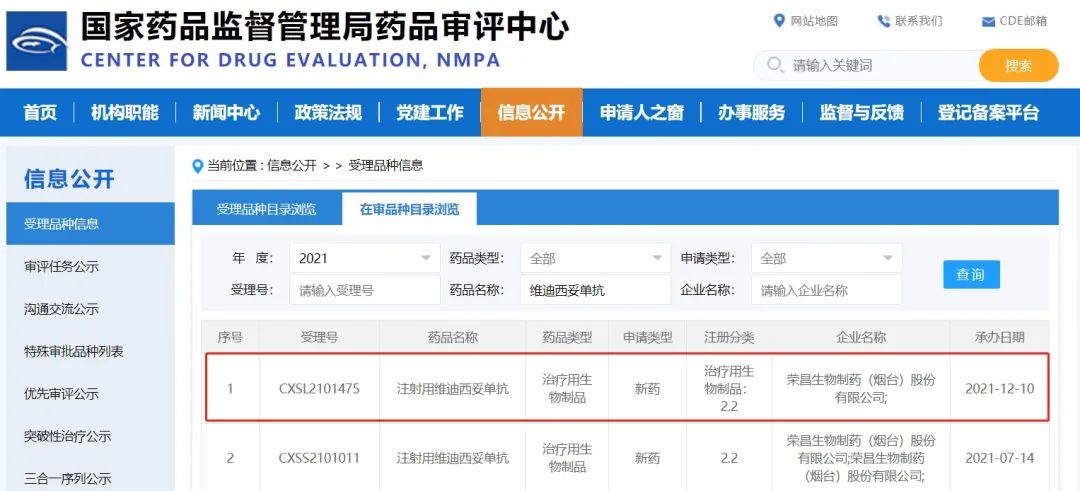Click the orange 搜索 button
The height and width of the screenshot is (491, 1080).
(x=1018, y=65)
